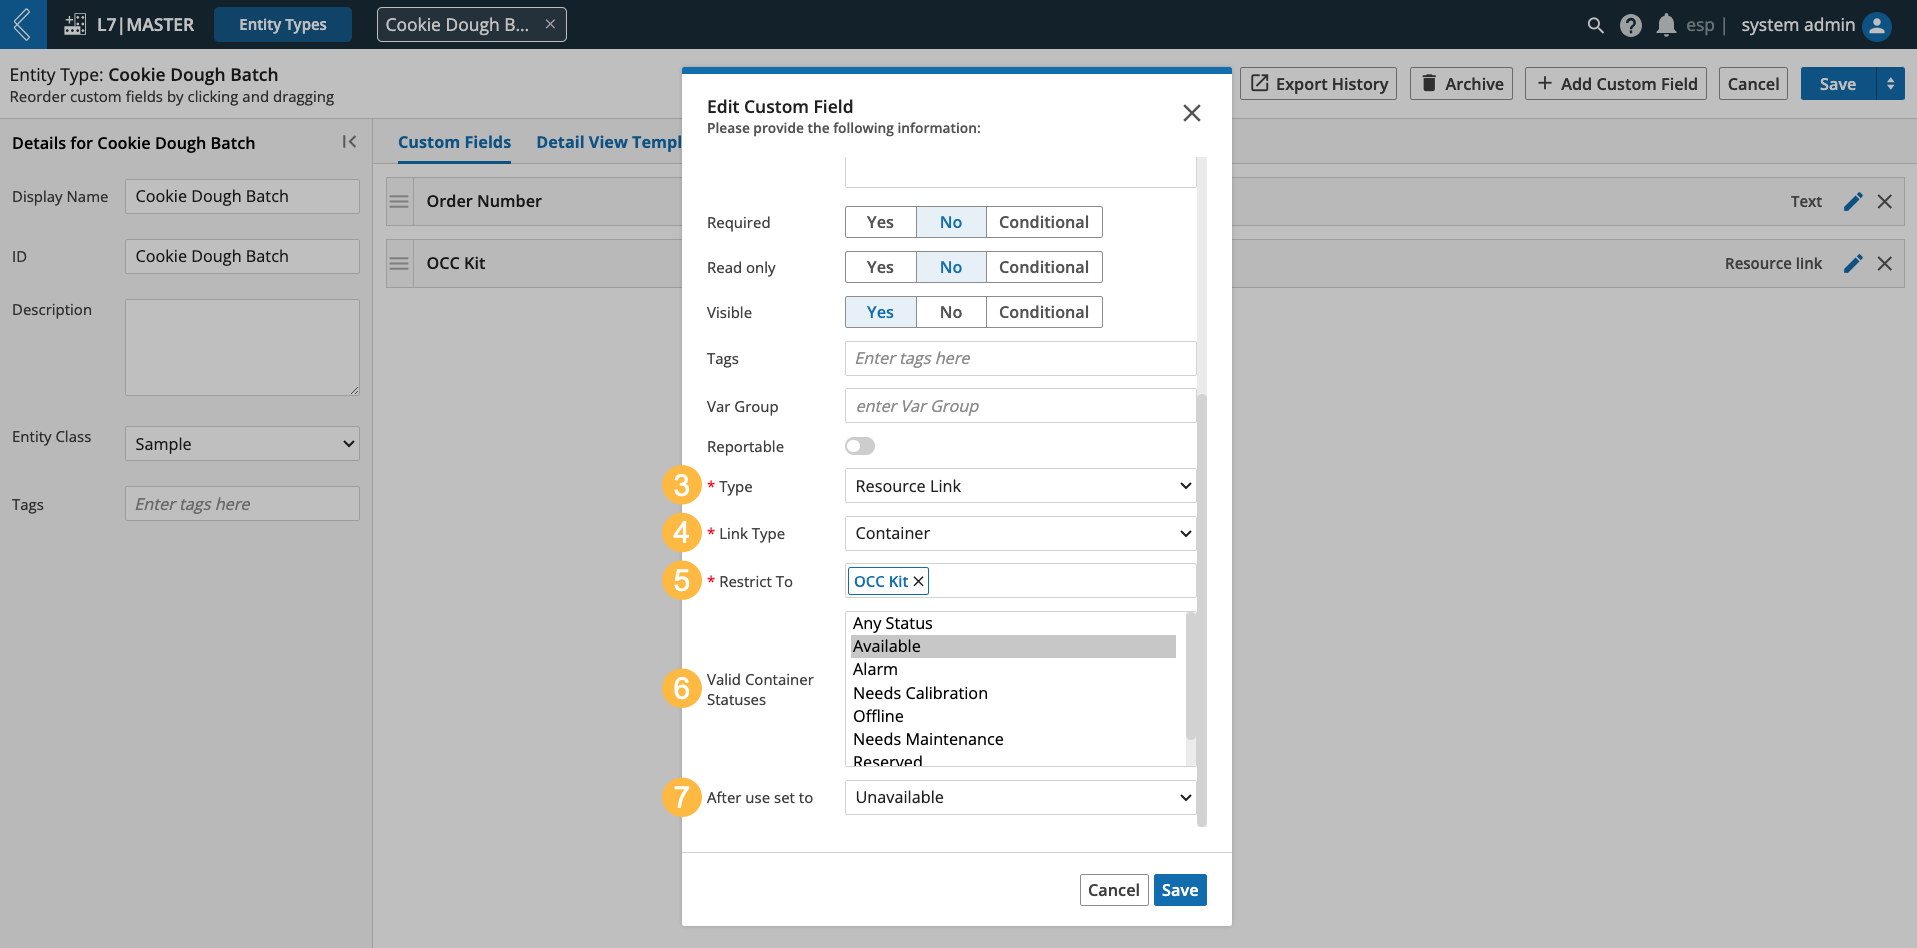Click the Export History button
Image resolution: width=1917 pixels, height=948 pixels.
pos(1319,84)
